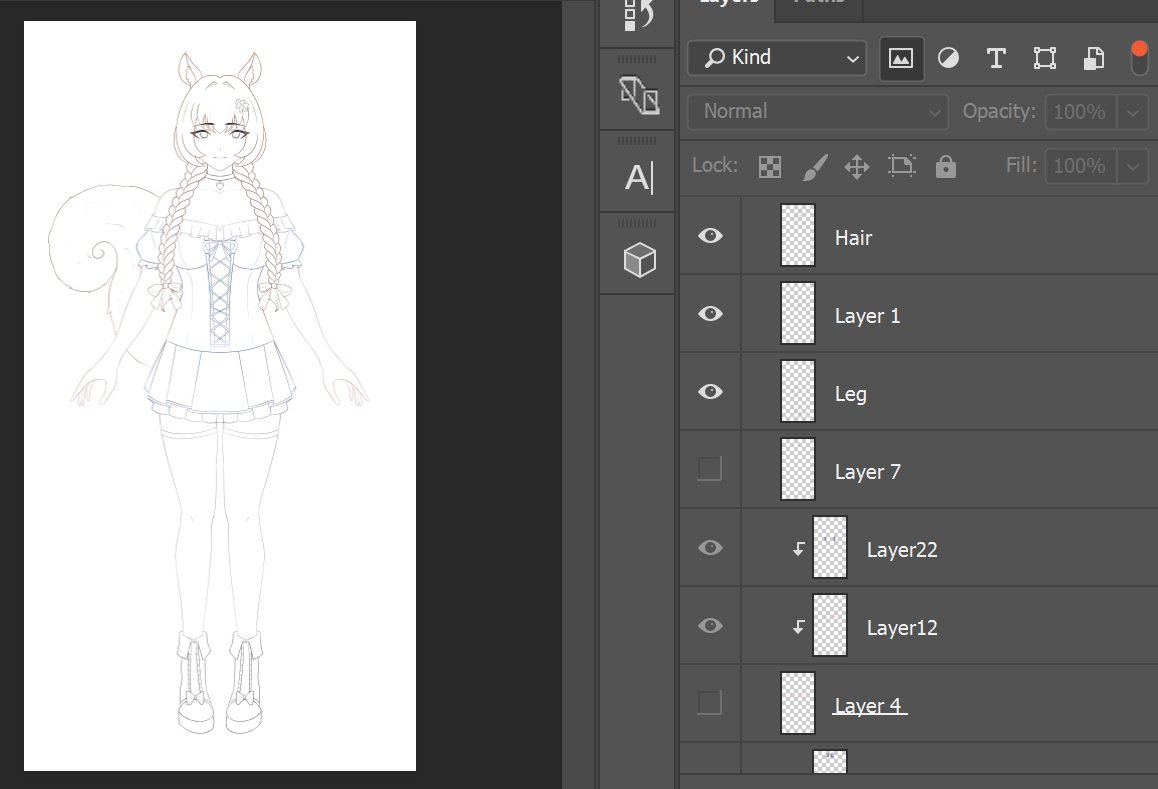This screenshot has width=1158, height=789.
Task: Select Layer 4 thumbnail
Action: click(798, 703)
